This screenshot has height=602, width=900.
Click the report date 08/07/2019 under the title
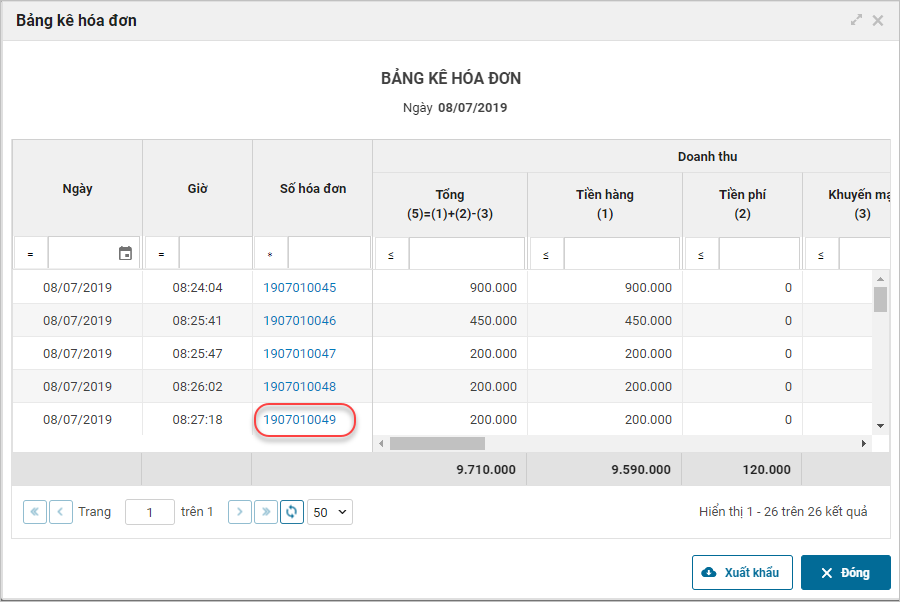pos(472,107)
